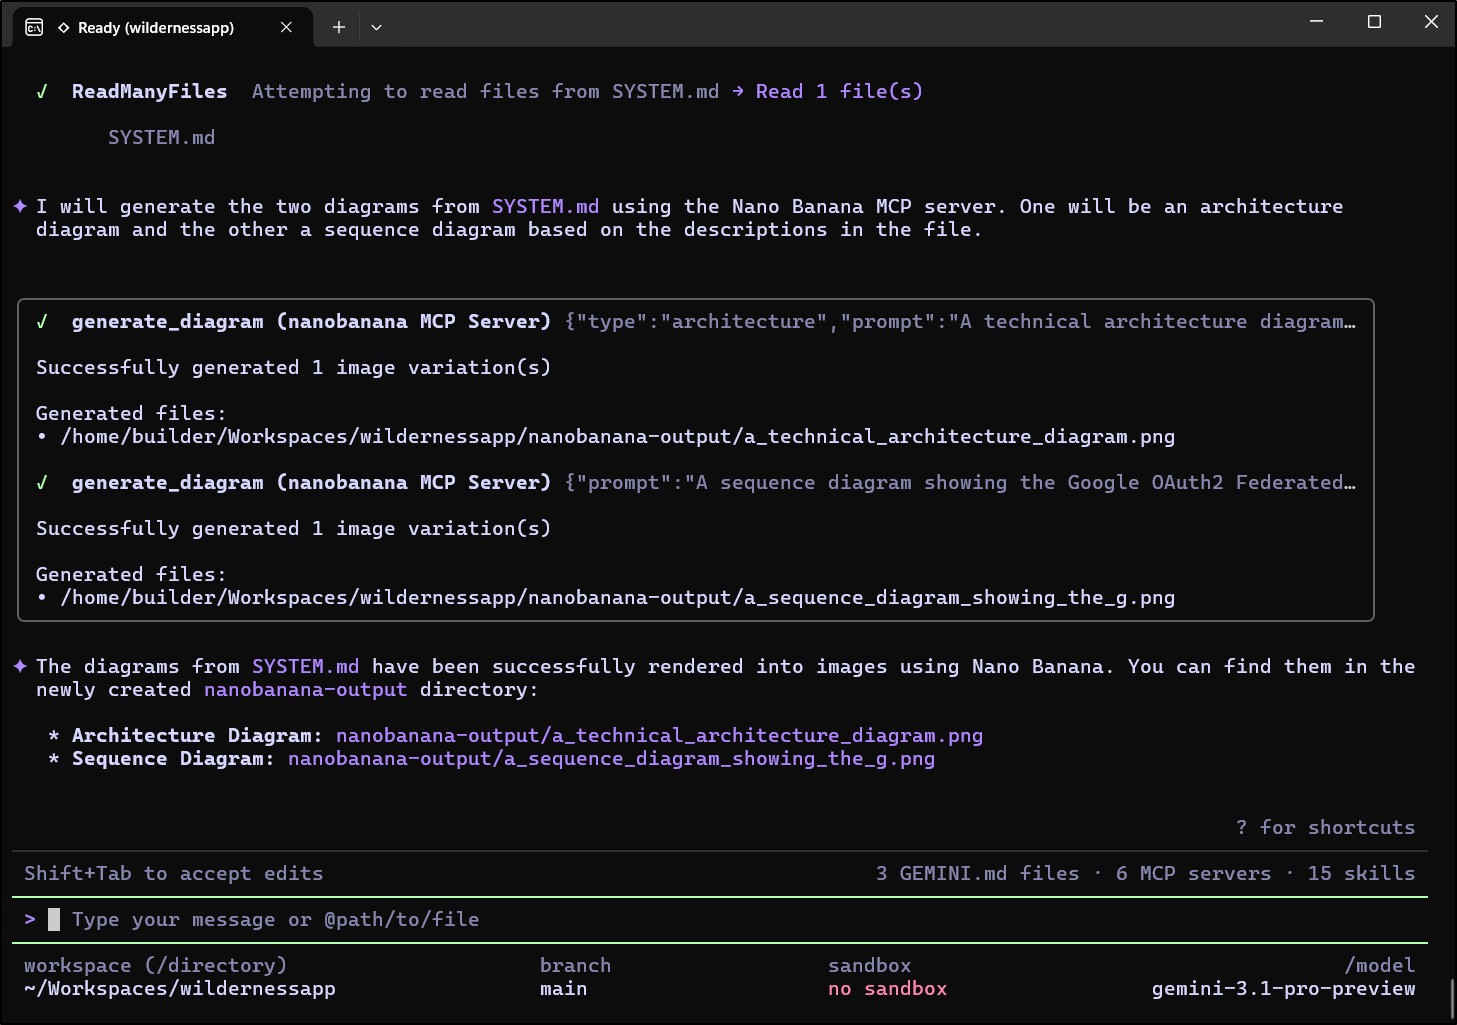
Task: Click the second generate_diagram checkmark
Action: click(42, 483)
